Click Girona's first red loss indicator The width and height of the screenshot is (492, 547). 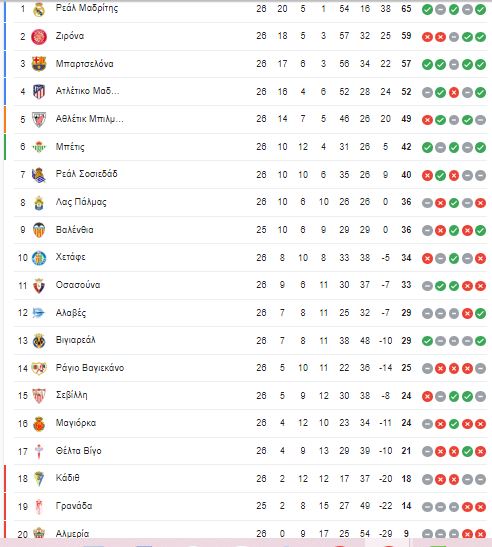point(427,37)
